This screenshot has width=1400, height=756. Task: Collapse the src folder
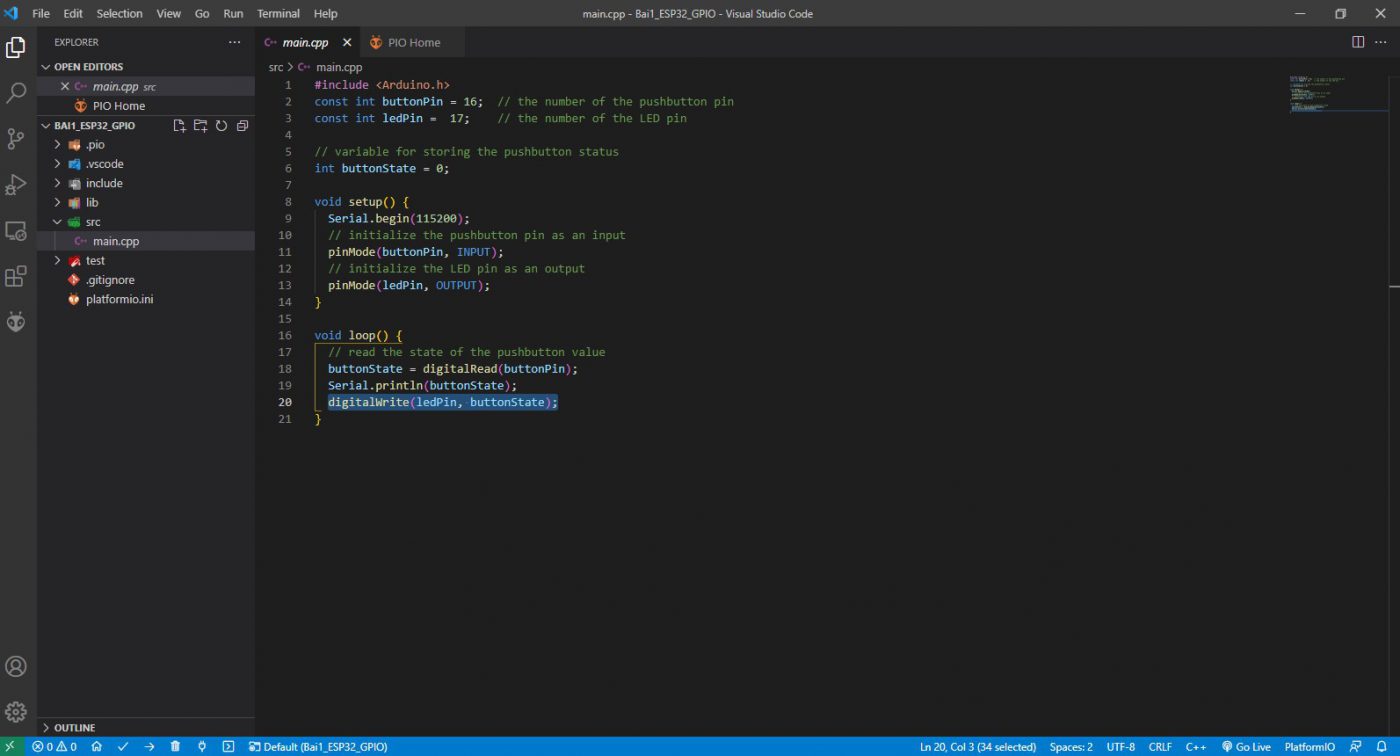pyautogui.click(x=92, y=222)
